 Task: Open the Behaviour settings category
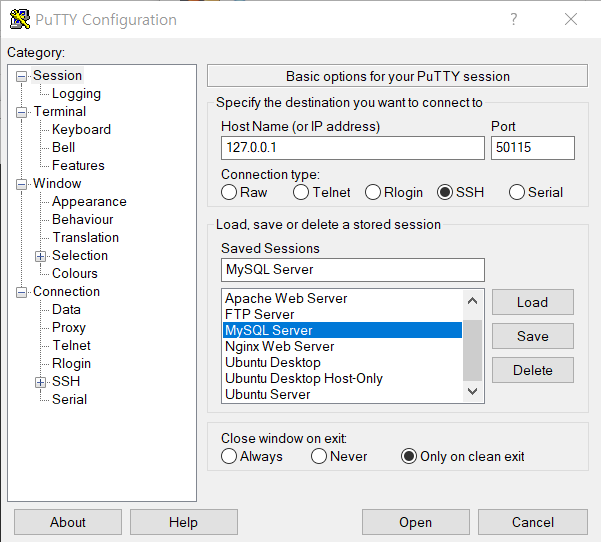tap(83, 220)
